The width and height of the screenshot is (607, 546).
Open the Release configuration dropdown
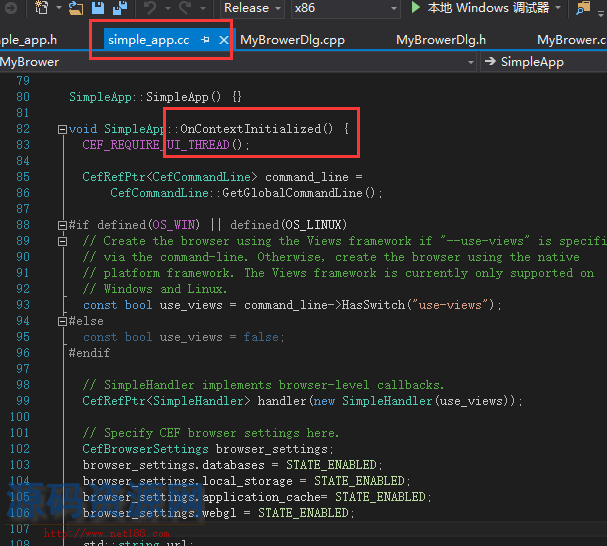[252, 8]
